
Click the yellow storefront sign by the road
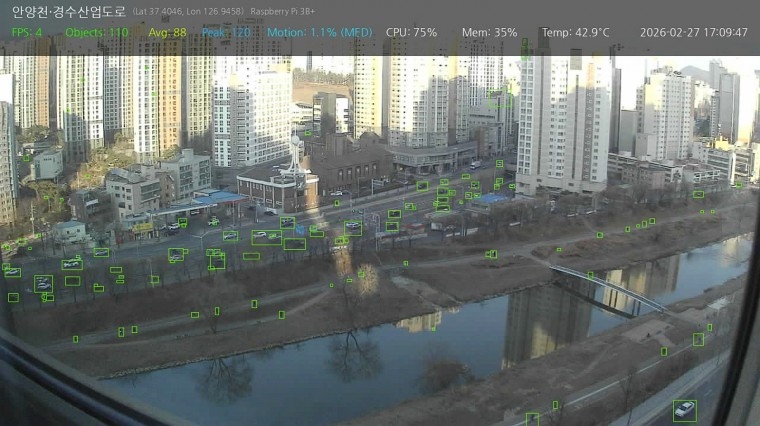click(x=143, y=228)
